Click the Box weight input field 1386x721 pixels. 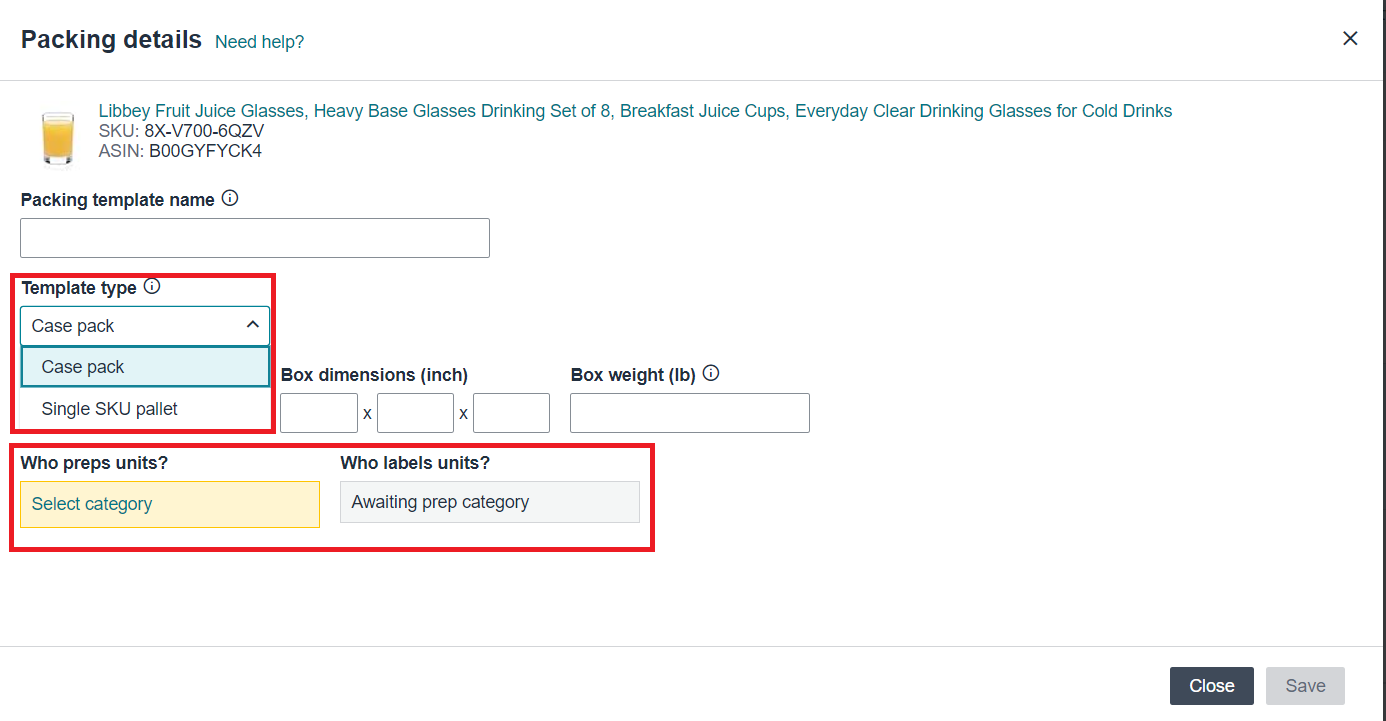689,412
